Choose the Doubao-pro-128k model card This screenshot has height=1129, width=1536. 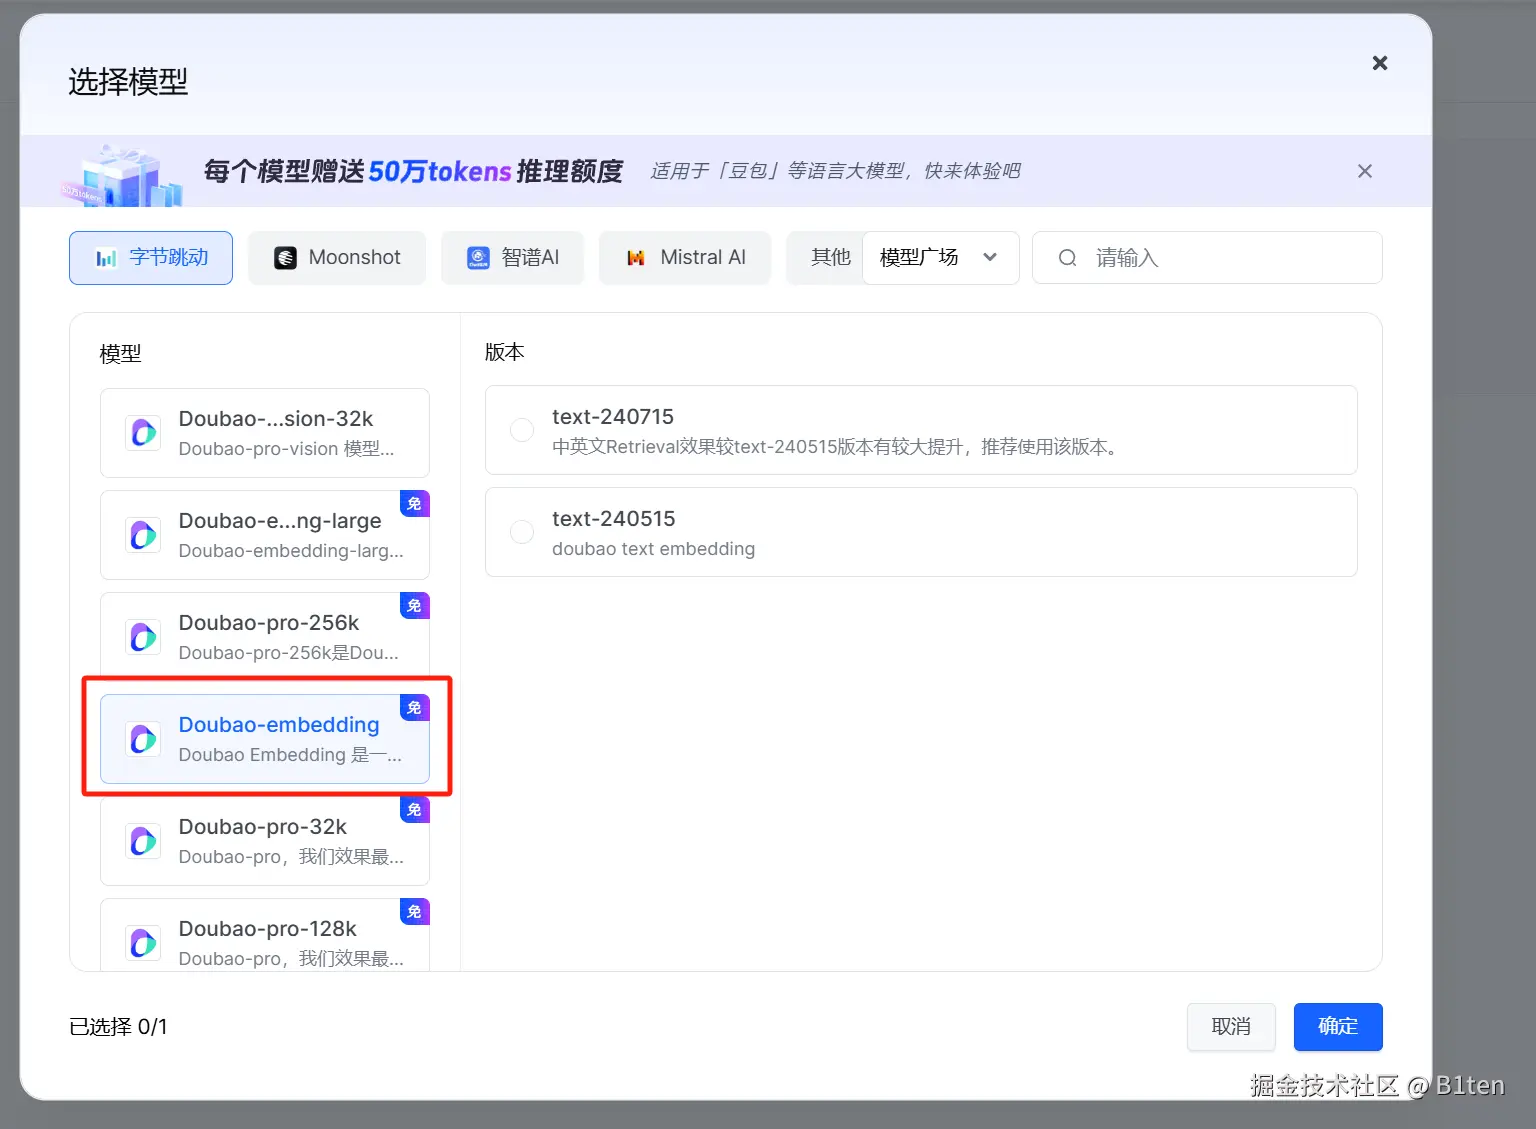pos(265,935)
